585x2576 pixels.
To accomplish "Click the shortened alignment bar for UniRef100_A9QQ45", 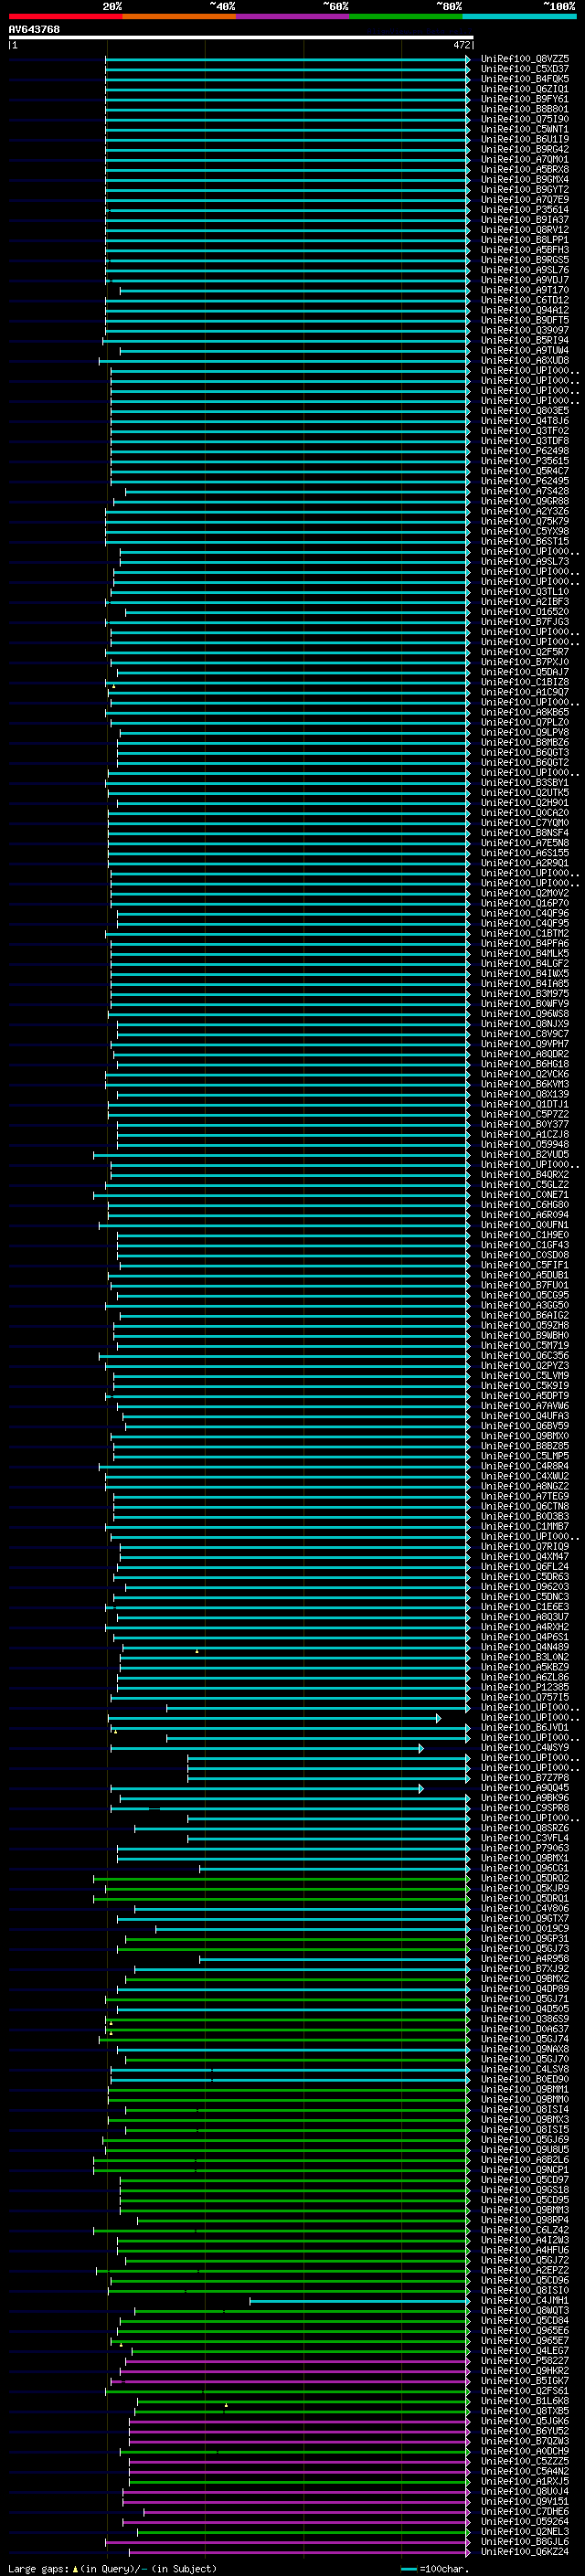I will [x=267, y=1788].
